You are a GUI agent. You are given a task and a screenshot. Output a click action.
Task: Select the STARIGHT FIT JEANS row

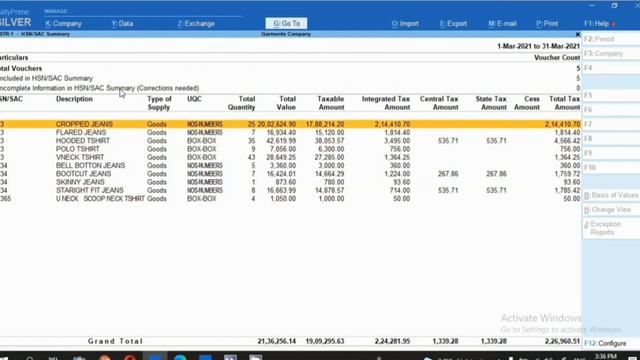click(x=290, y=190)
